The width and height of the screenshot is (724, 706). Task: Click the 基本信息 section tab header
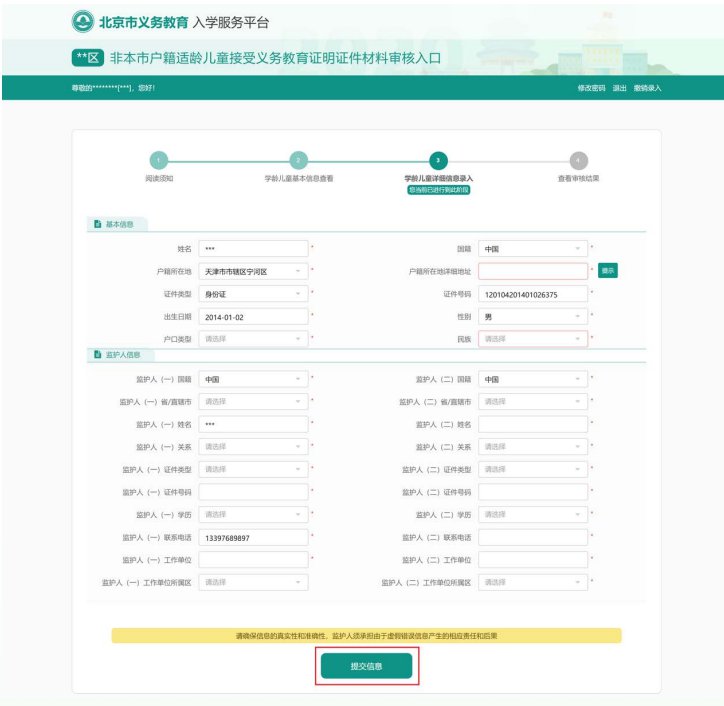[117, 224]
